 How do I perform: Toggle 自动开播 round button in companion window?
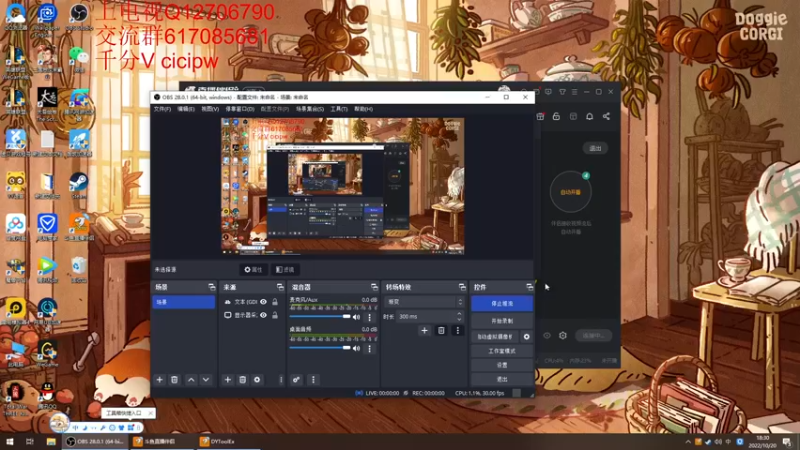pyautogui.click(x=570, y=192)
